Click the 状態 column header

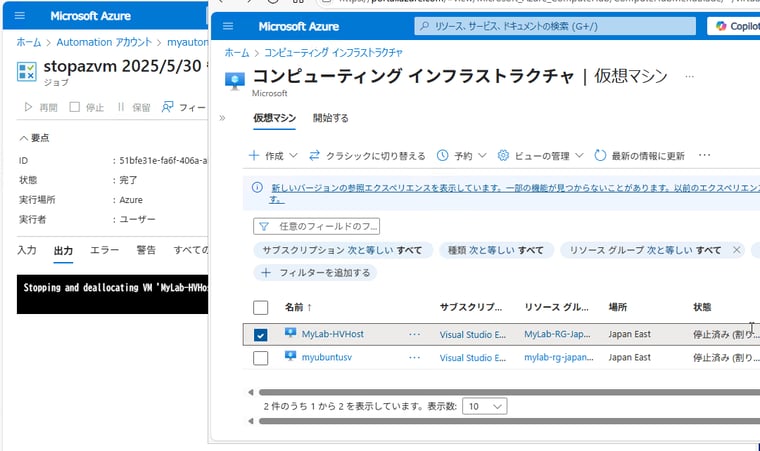[702, 307]
